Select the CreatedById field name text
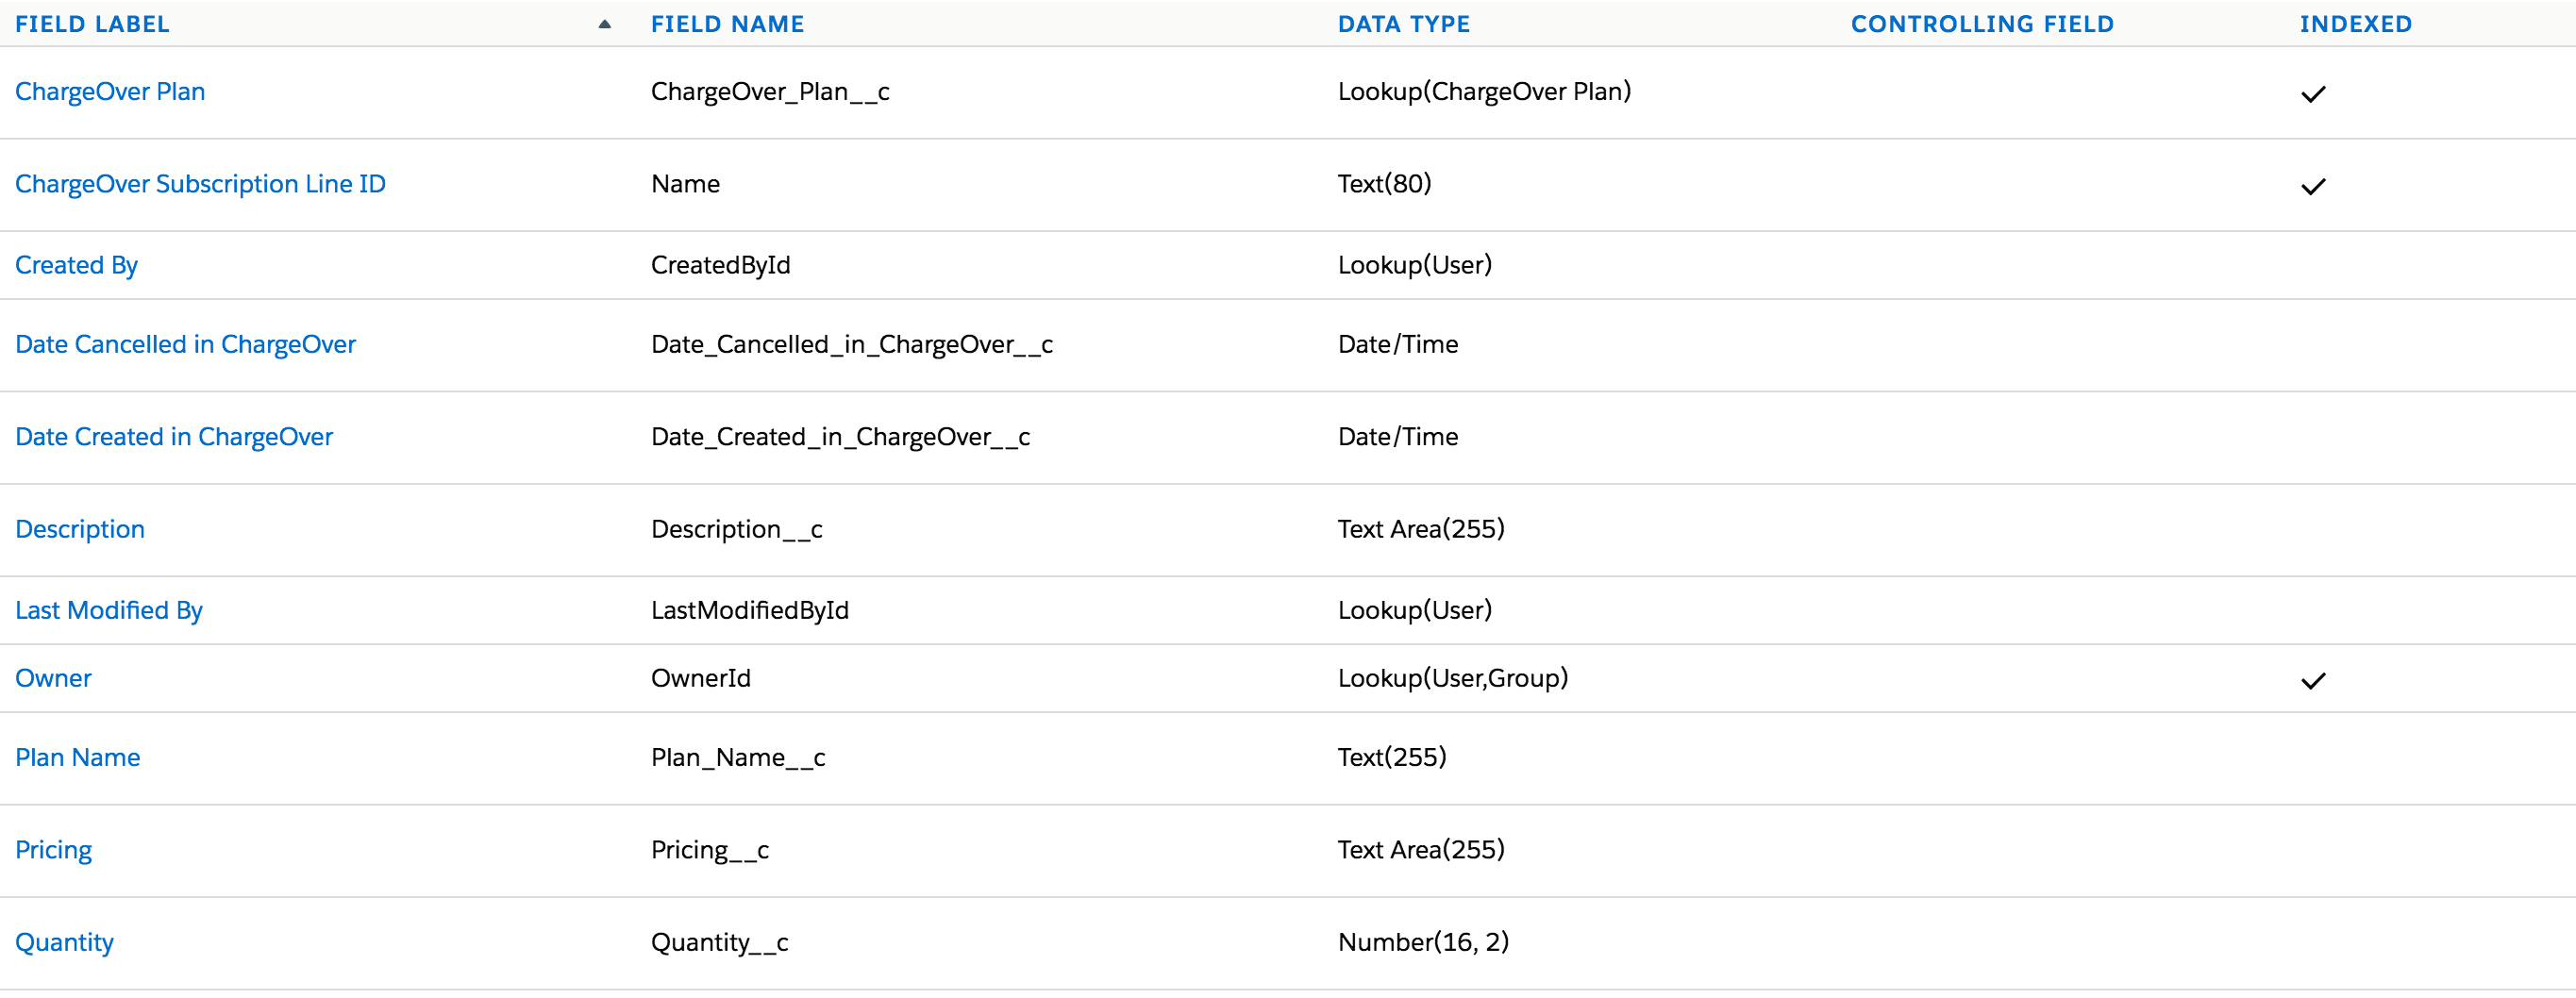 pos(720,265)
